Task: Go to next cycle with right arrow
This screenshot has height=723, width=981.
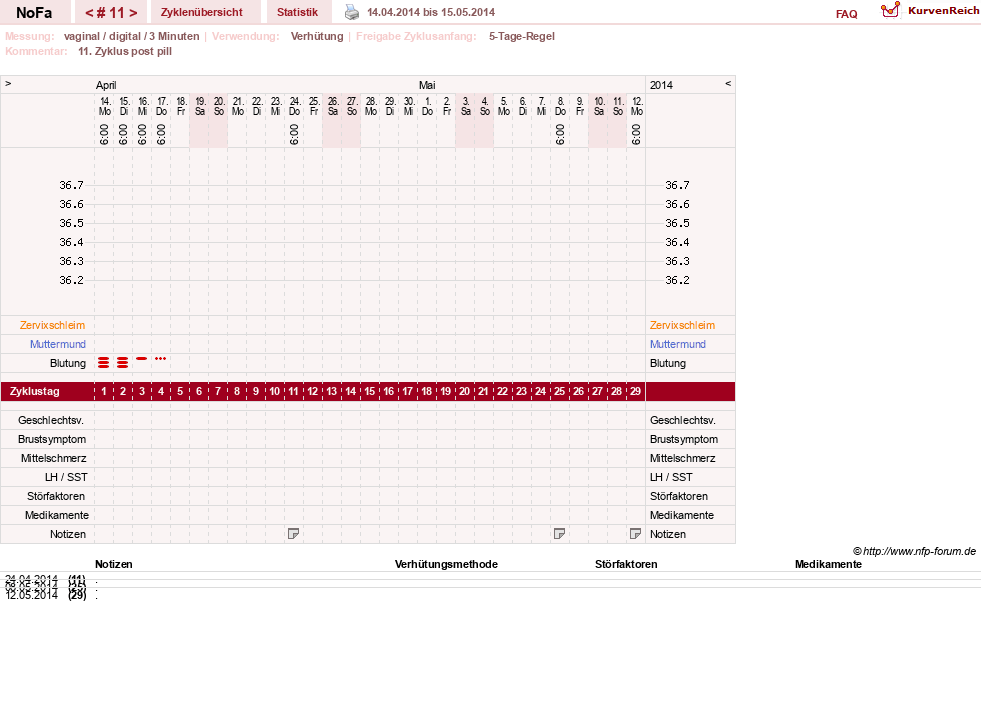Action: [x=133, y=13]
